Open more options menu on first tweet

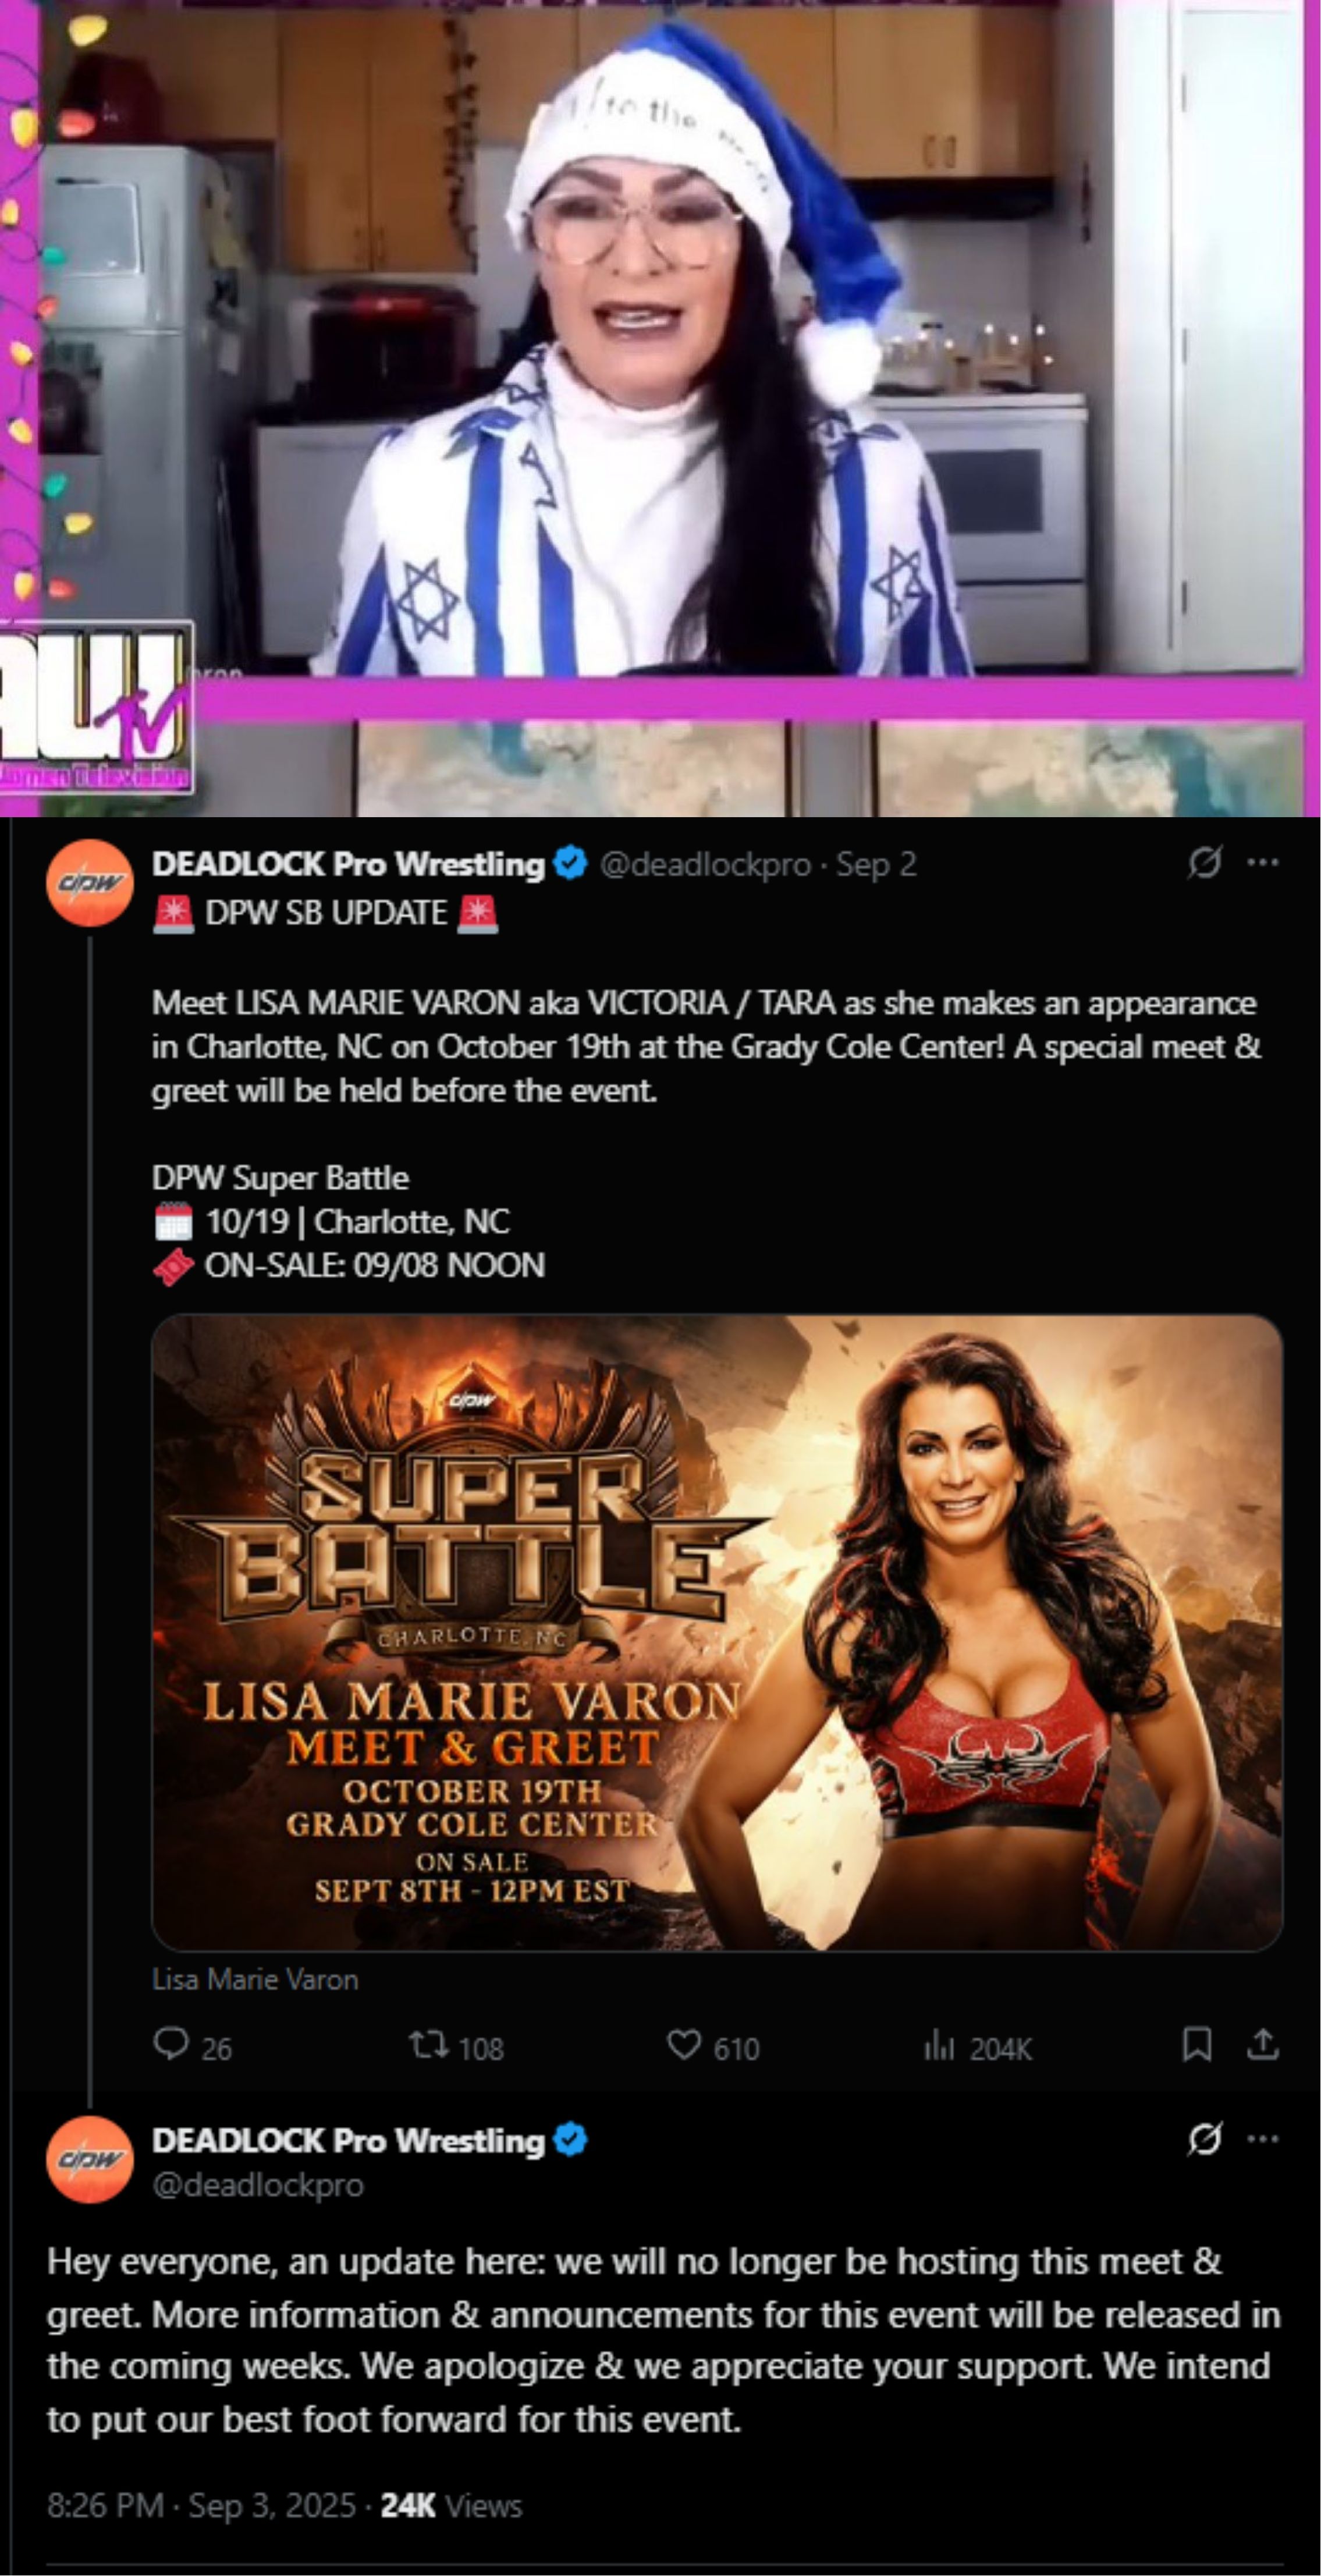coord(1263,862)
